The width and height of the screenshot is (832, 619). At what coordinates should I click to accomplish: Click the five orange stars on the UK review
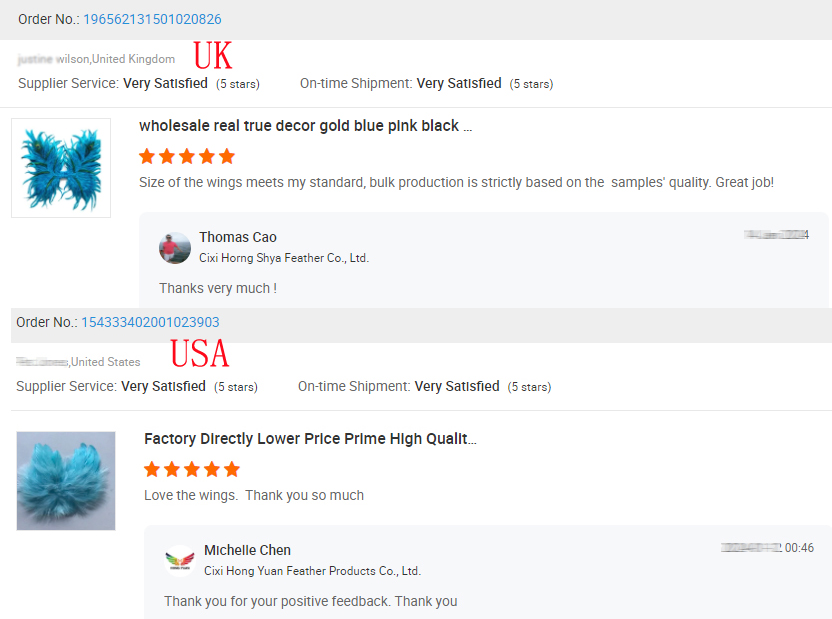point(187,156)
